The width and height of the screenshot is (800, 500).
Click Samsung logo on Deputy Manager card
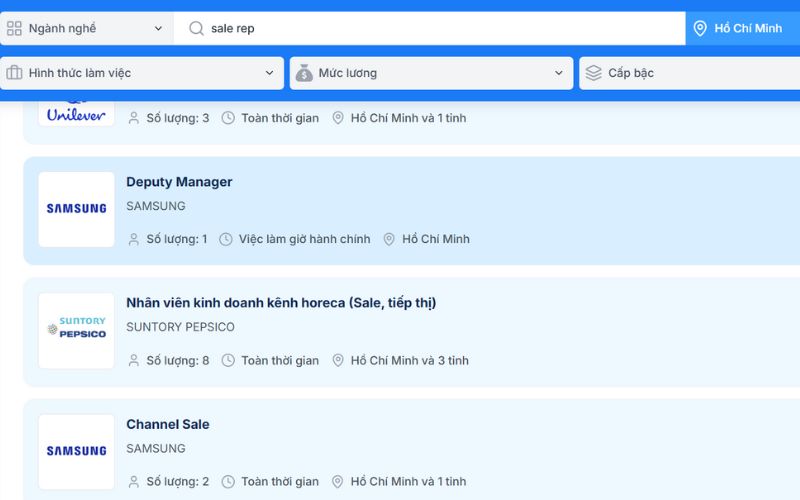point(77,209)
